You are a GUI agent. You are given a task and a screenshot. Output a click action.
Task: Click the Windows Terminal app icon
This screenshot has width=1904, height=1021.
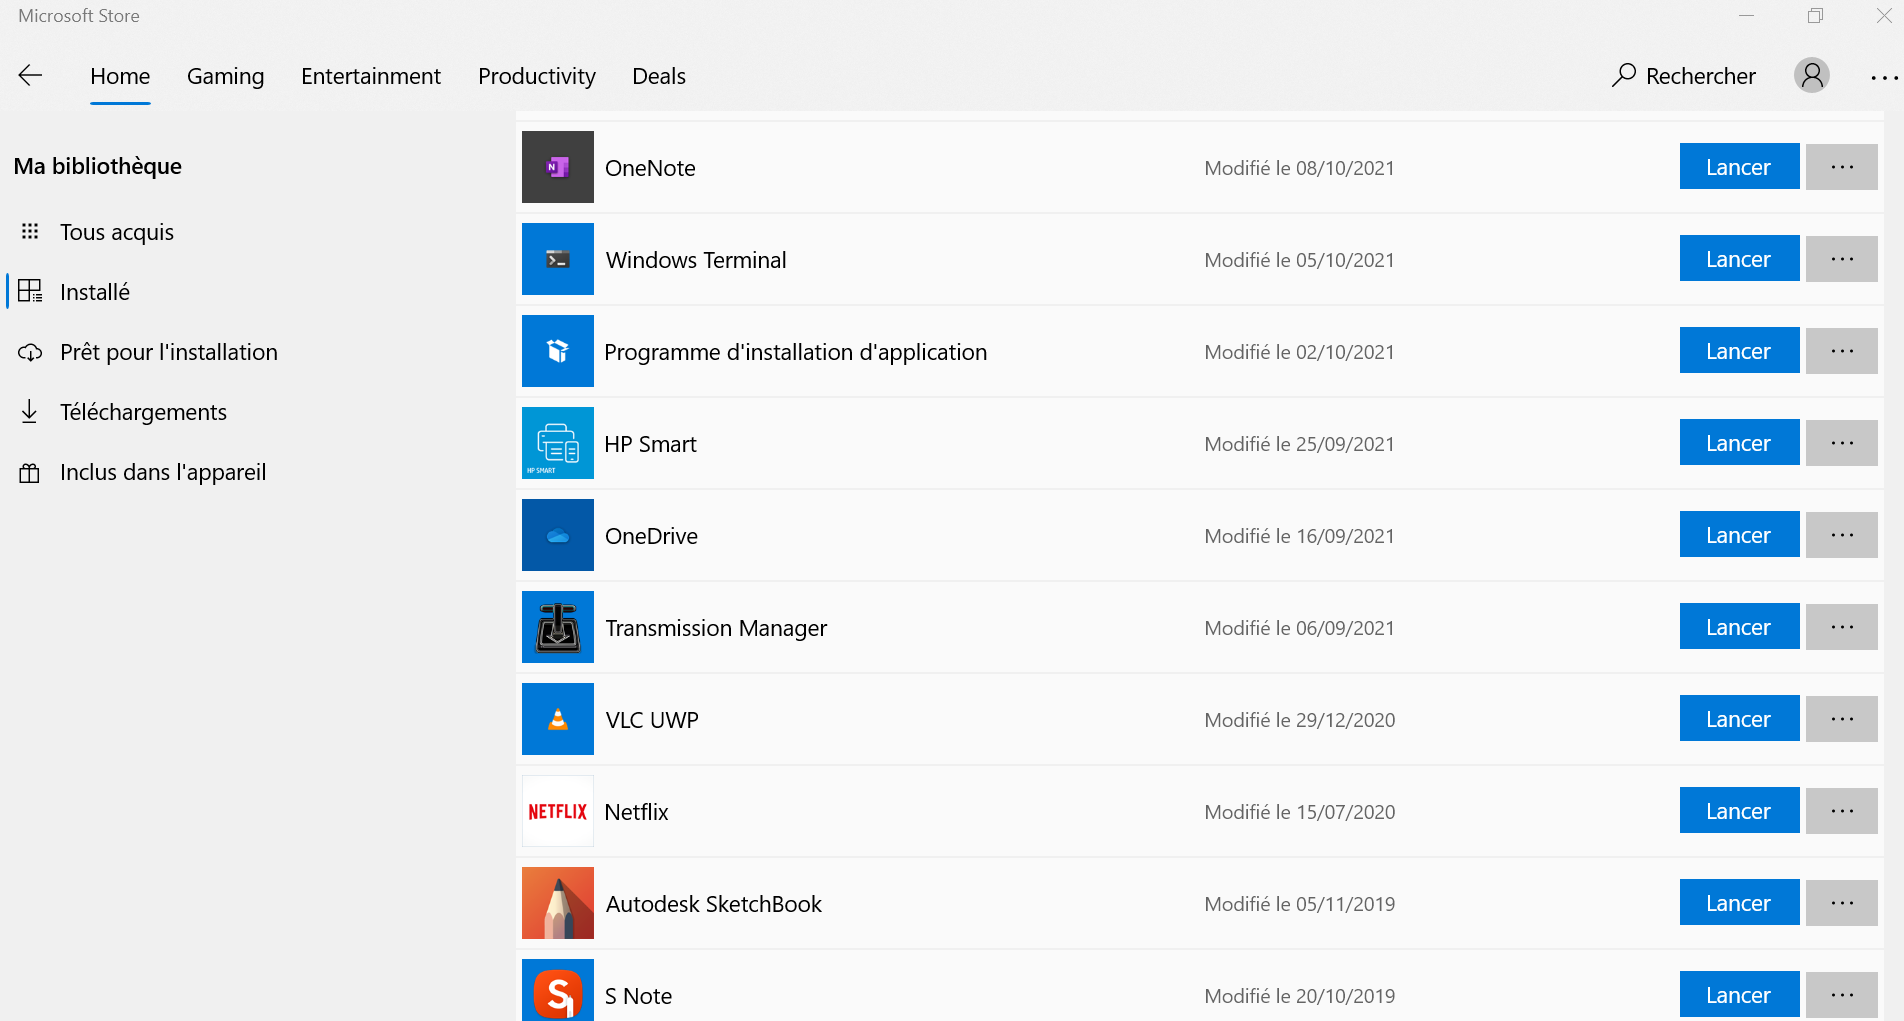557,259
